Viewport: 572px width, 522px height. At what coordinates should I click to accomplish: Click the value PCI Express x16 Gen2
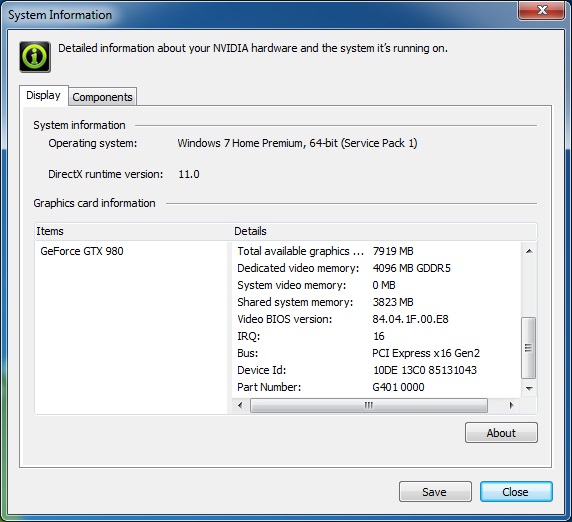click(x=426, y=353)
